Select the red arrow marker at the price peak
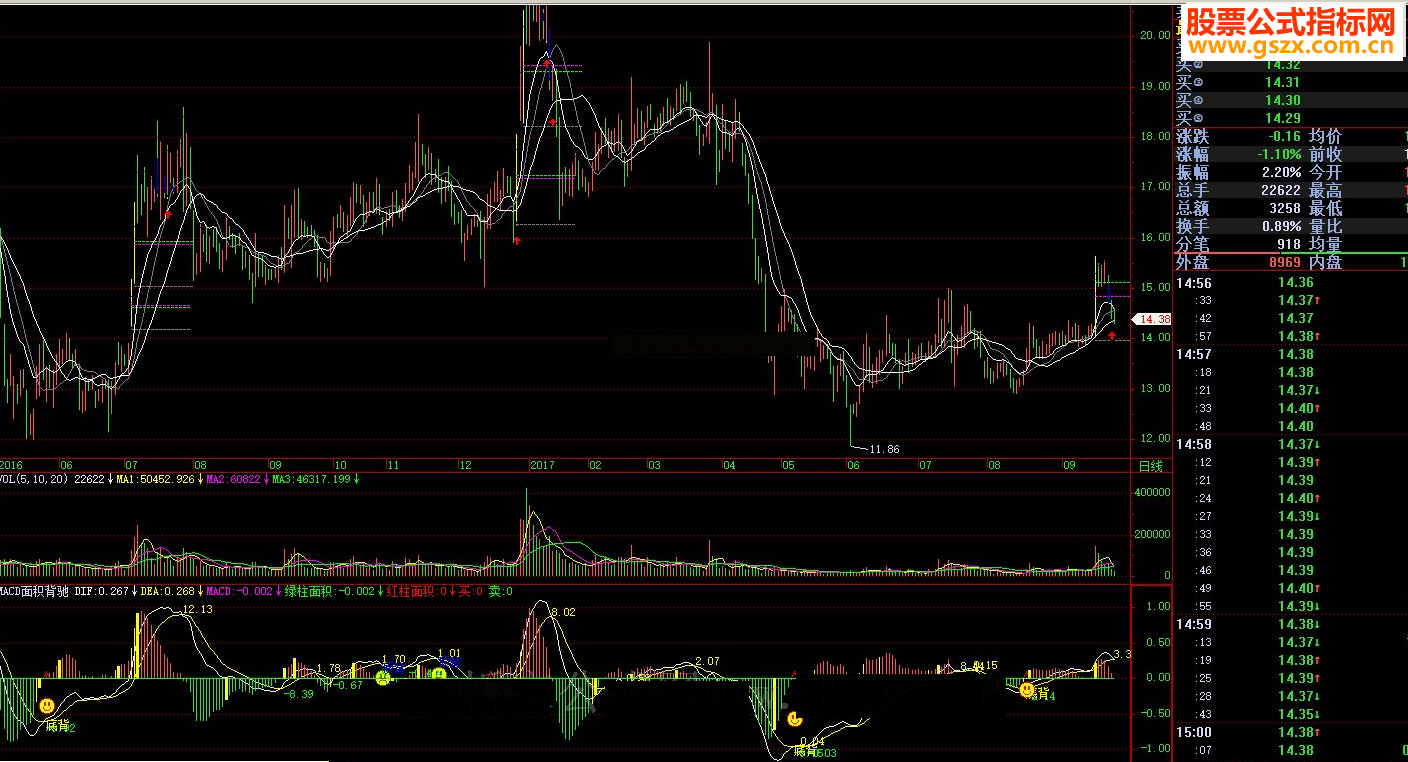 tap(547, 64)
